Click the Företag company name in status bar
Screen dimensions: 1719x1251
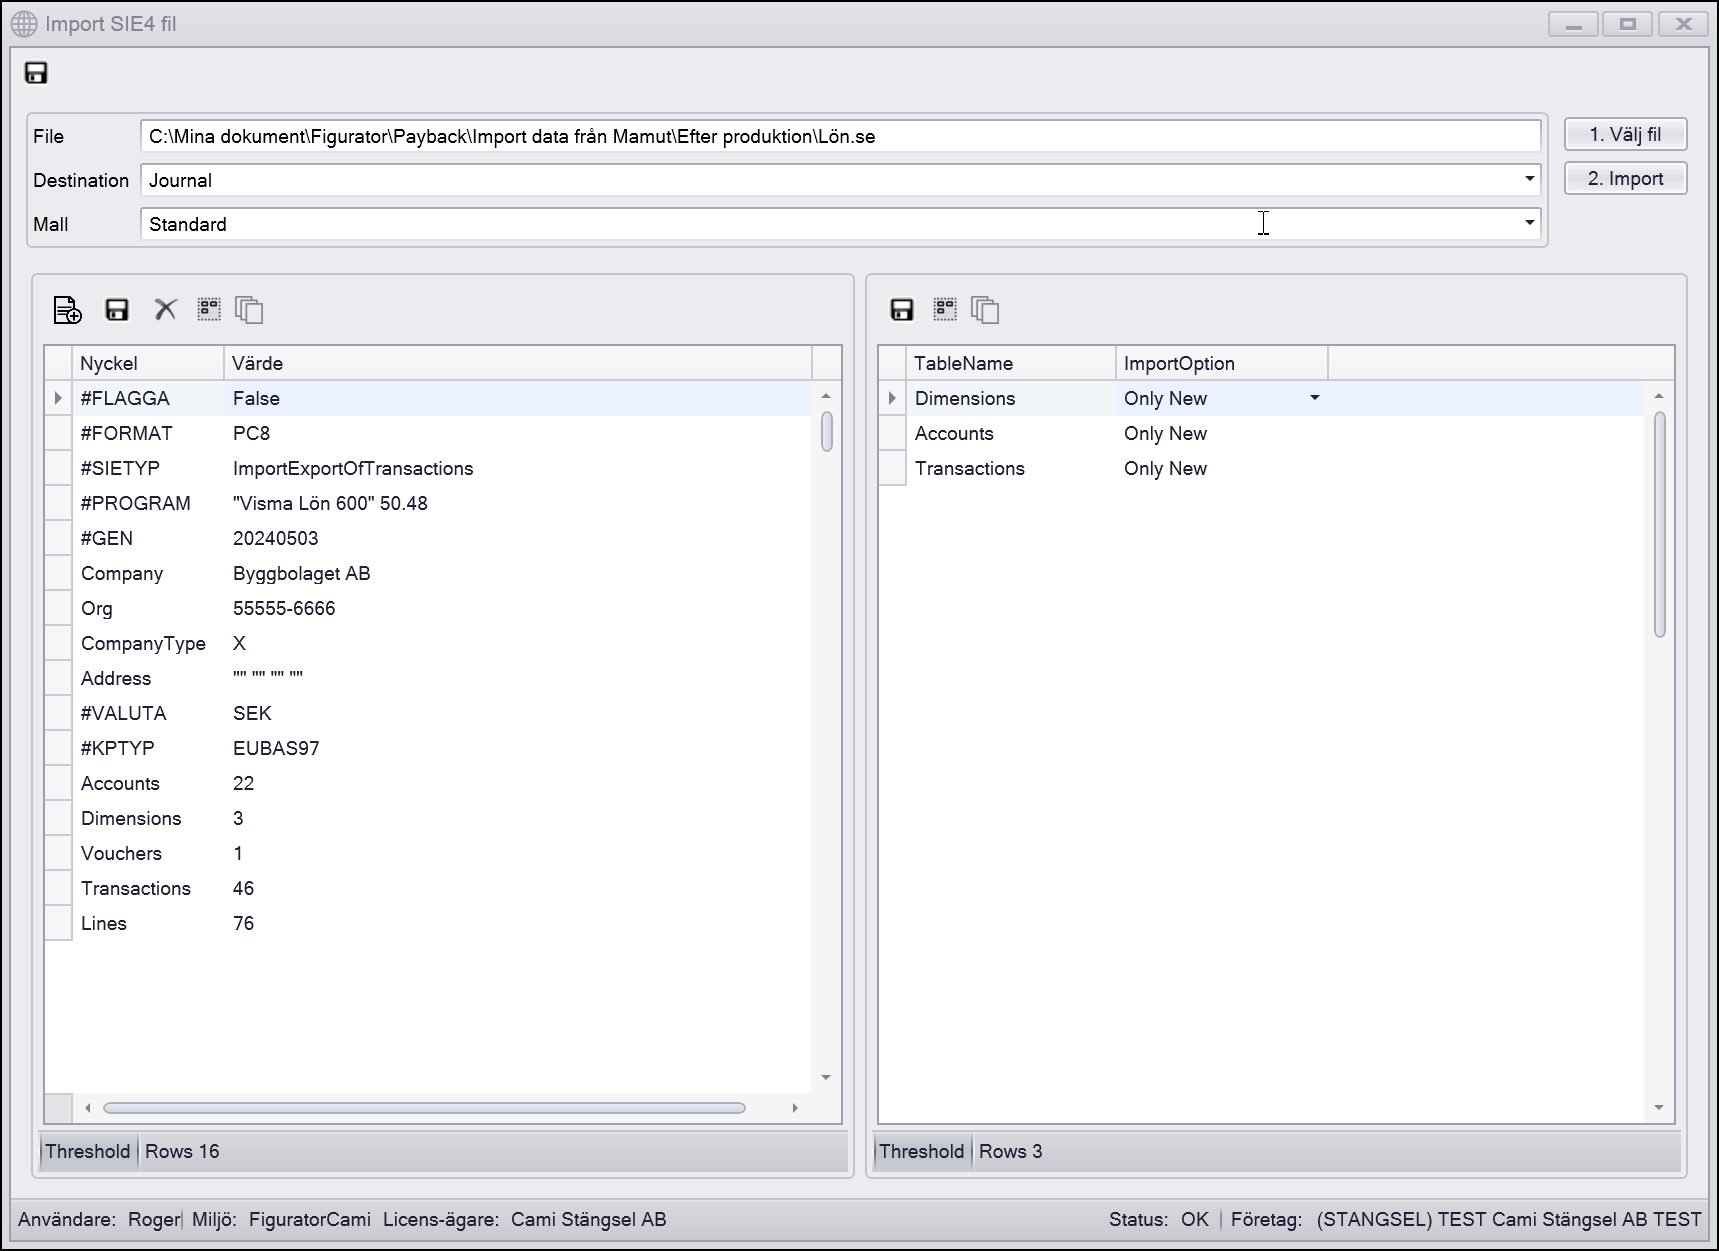[1509, 1219]
